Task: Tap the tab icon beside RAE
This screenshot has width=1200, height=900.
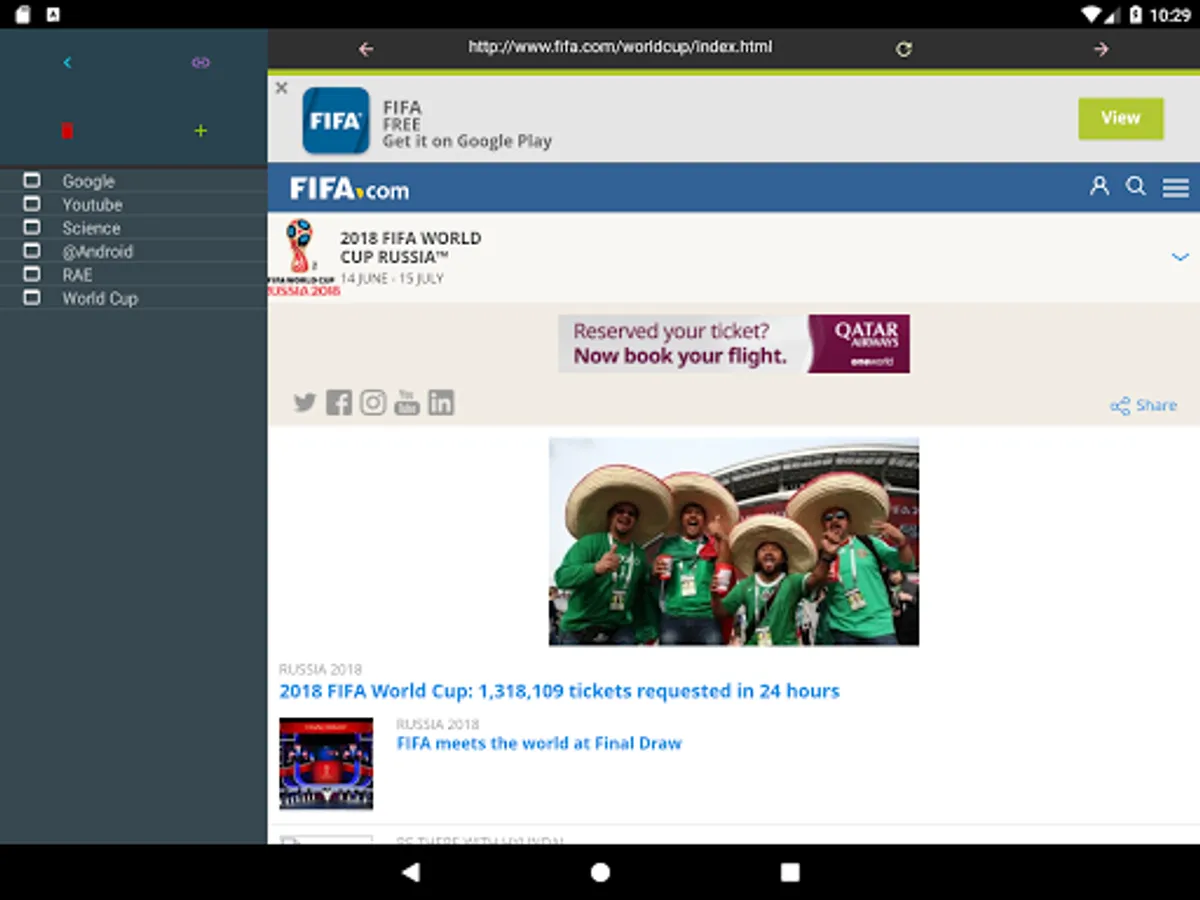Action: point(32,273)
